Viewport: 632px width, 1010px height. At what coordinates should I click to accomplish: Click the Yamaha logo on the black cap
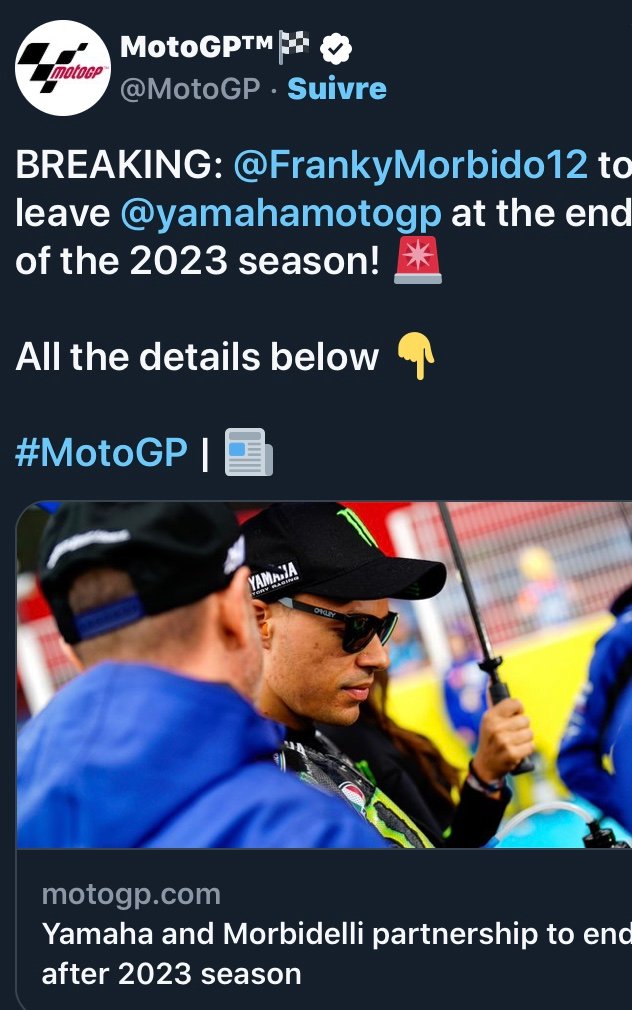coord(274,576)
